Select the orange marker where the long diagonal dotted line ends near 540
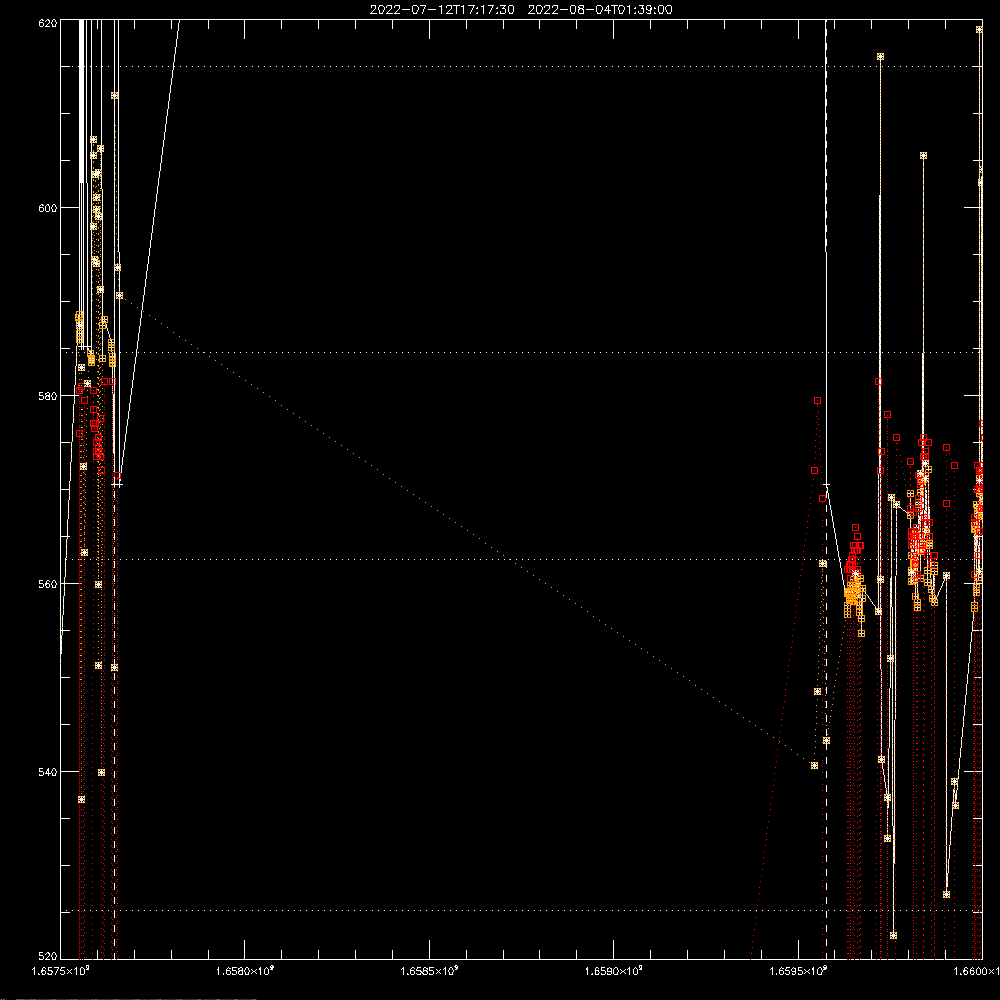 pyautogui.click(x=814, y=765)
